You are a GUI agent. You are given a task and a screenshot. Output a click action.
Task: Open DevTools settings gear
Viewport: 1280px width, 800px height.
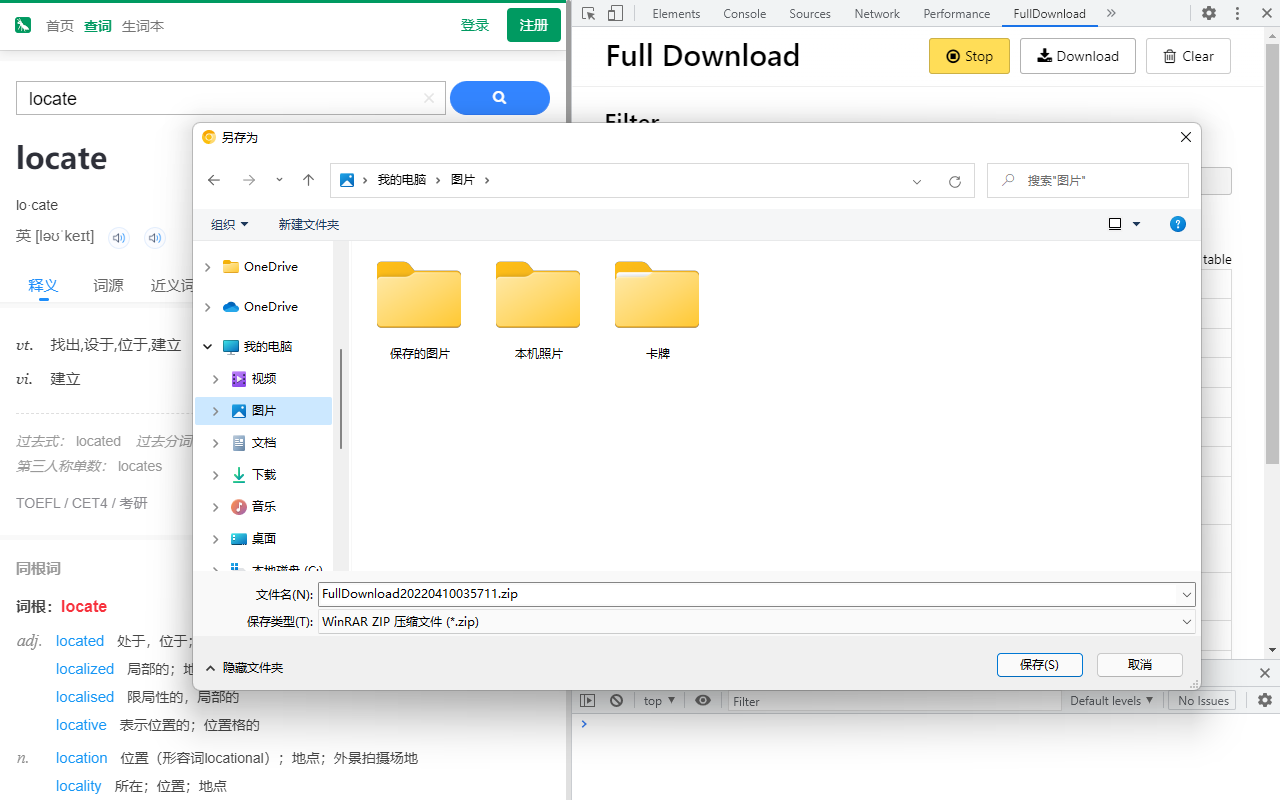pos(1209,13)
